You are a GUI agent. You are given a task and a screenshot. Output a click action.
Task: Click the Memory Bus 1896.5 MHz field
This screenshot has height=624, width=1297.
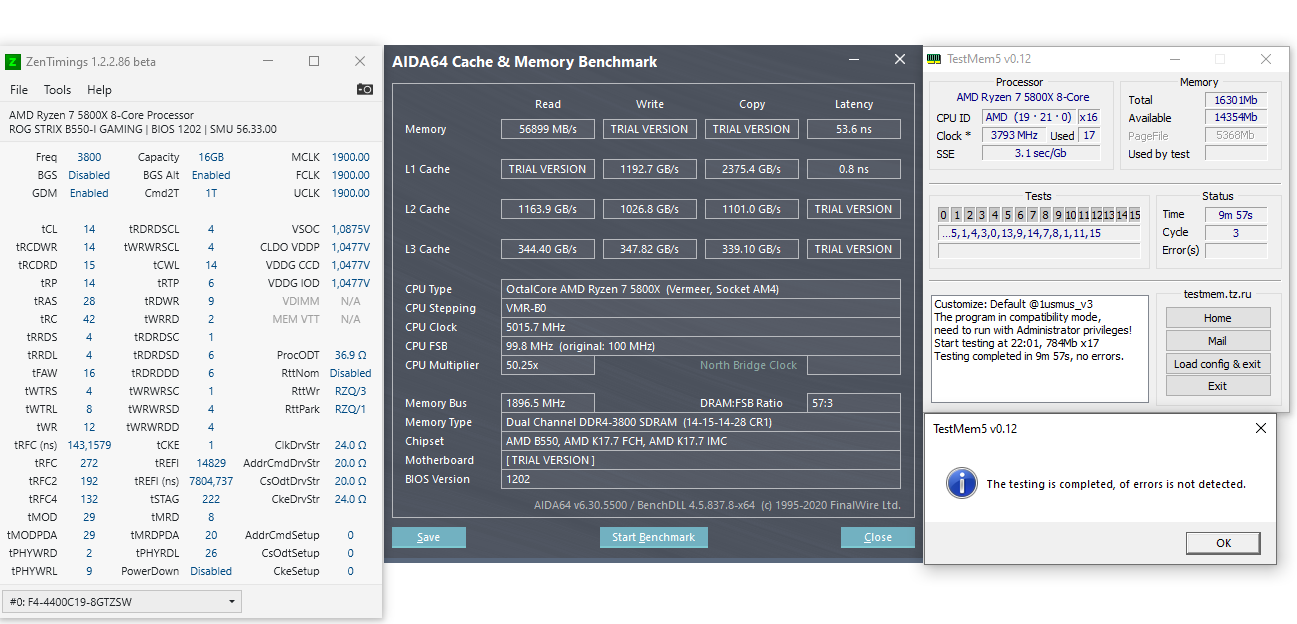click(x=548, y=403)
